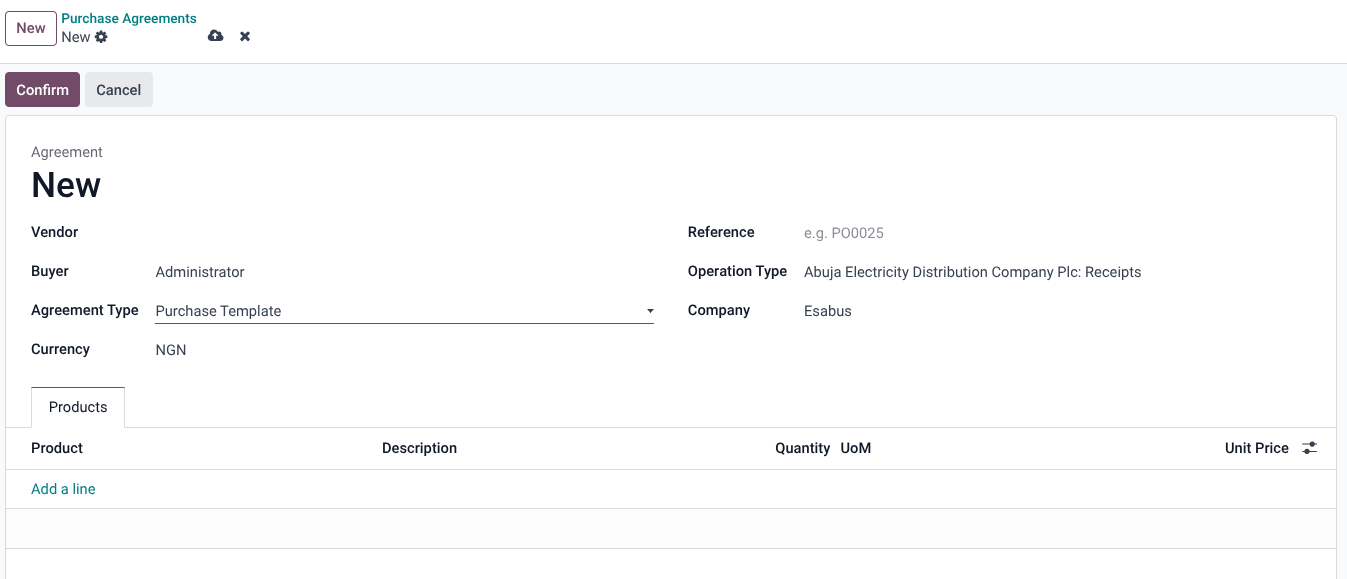Click the Unit Price column header

tap(1256, 447)
